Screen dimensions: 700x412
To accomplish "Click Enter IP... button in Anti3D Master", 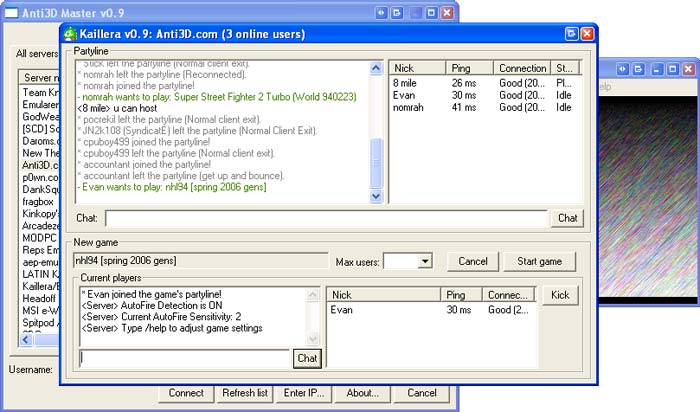I will (x=304, y=393).
